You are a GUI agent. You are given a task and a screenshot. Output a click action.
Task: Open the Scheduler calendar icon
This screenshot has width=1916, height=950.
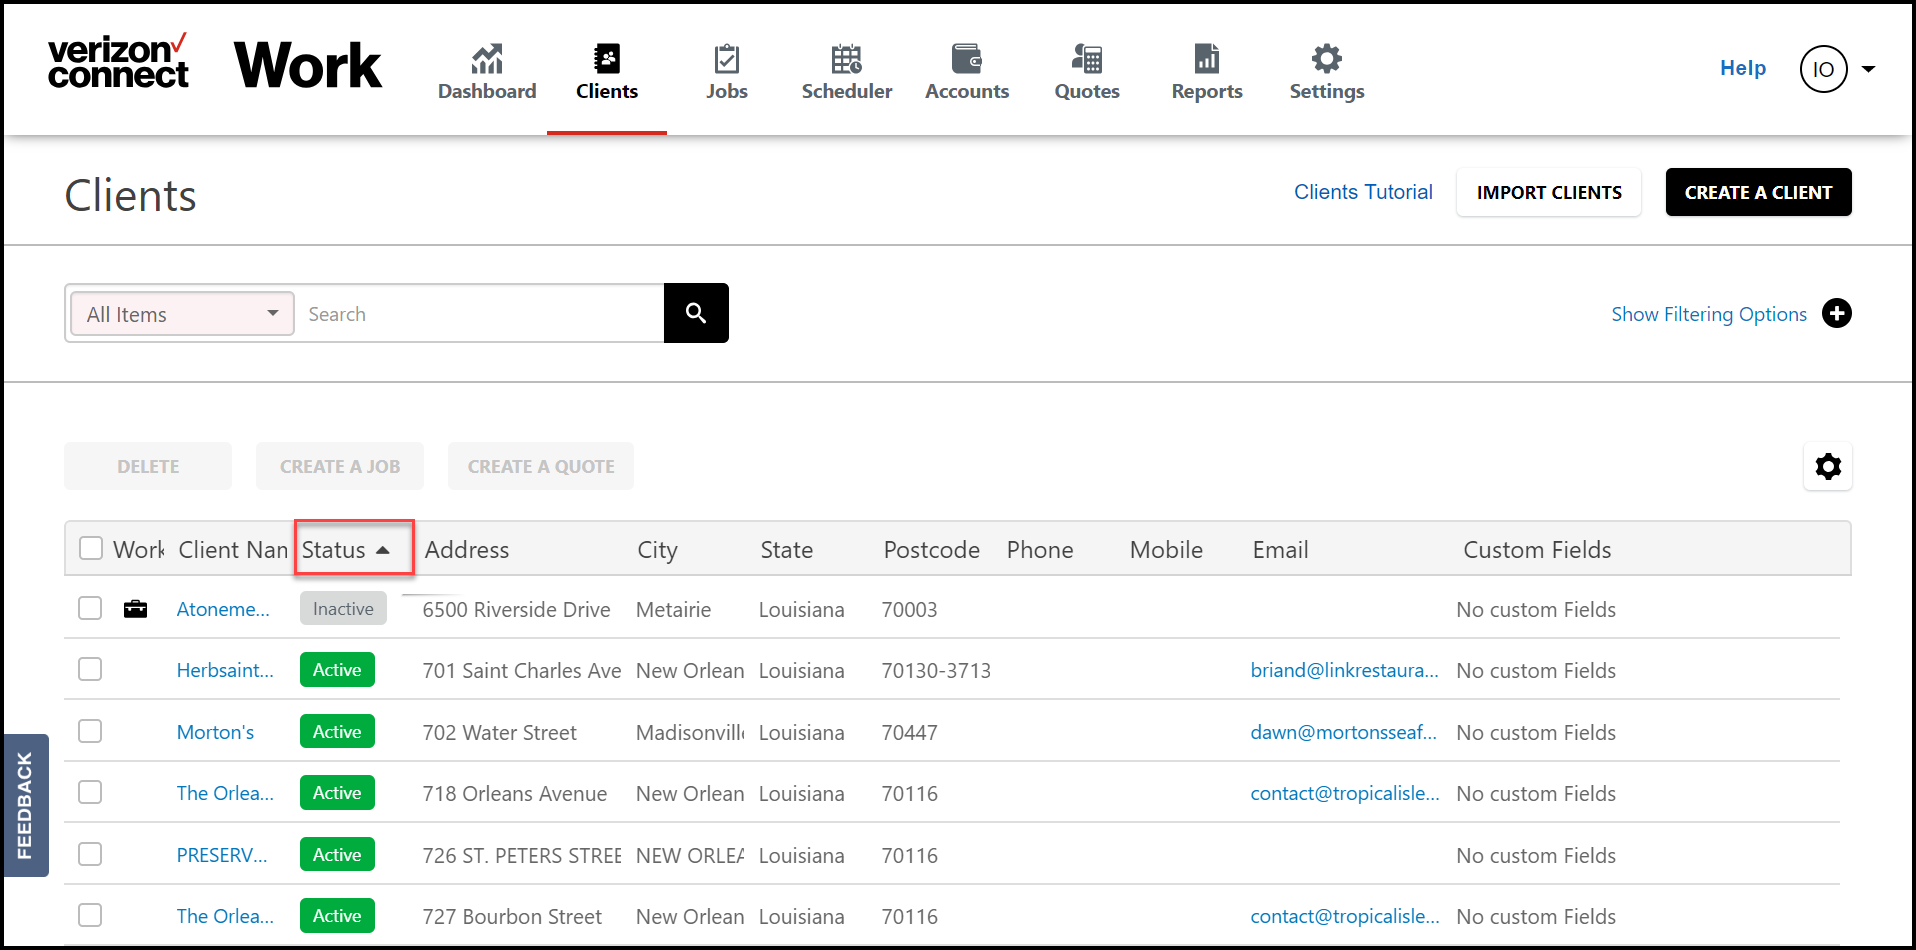[847, 59]
